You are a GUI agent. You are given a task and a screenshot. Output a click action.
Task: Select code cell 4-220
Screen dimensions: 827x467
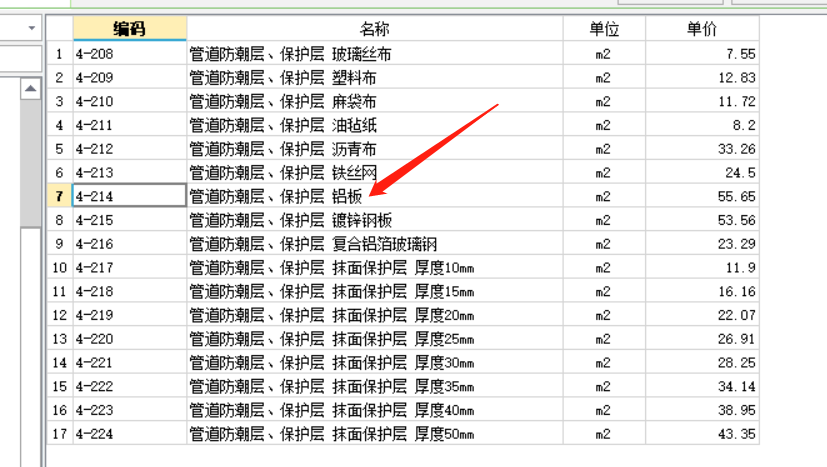coord(130,339)
